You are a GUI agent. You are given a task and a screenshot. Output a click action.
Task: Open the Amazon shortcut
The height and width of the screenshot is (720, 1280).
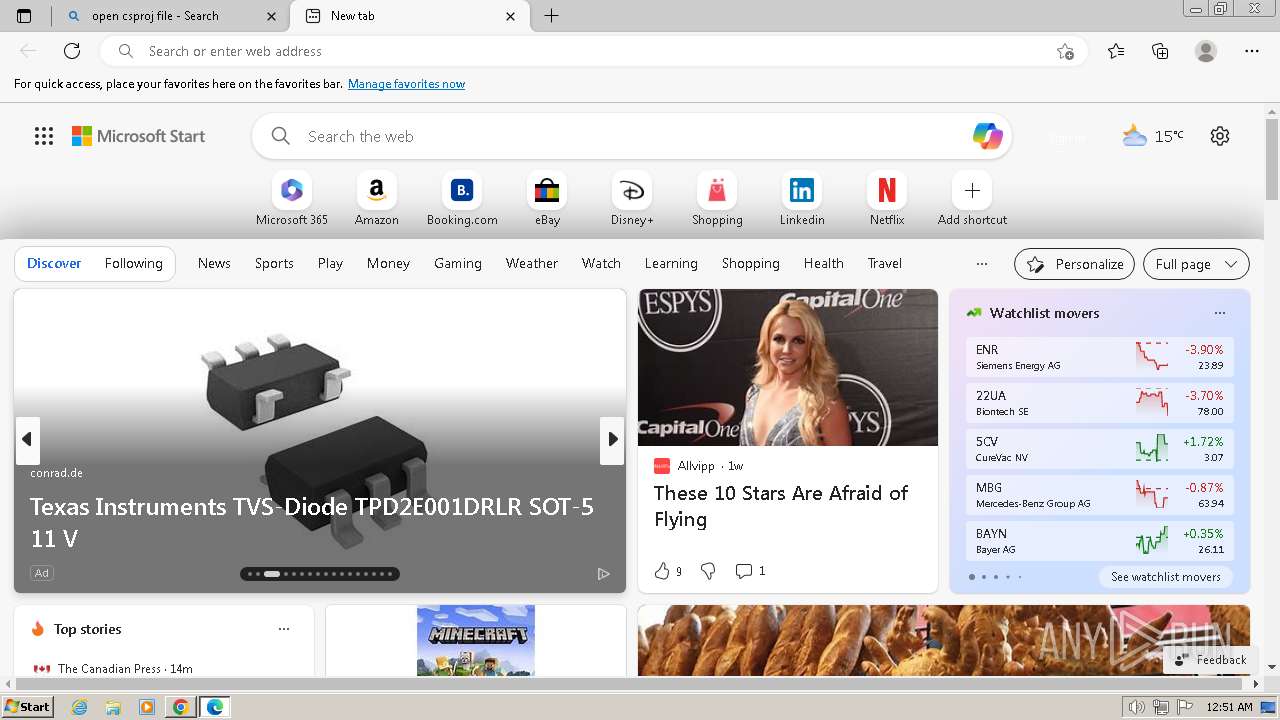click(x=377, y=199)
